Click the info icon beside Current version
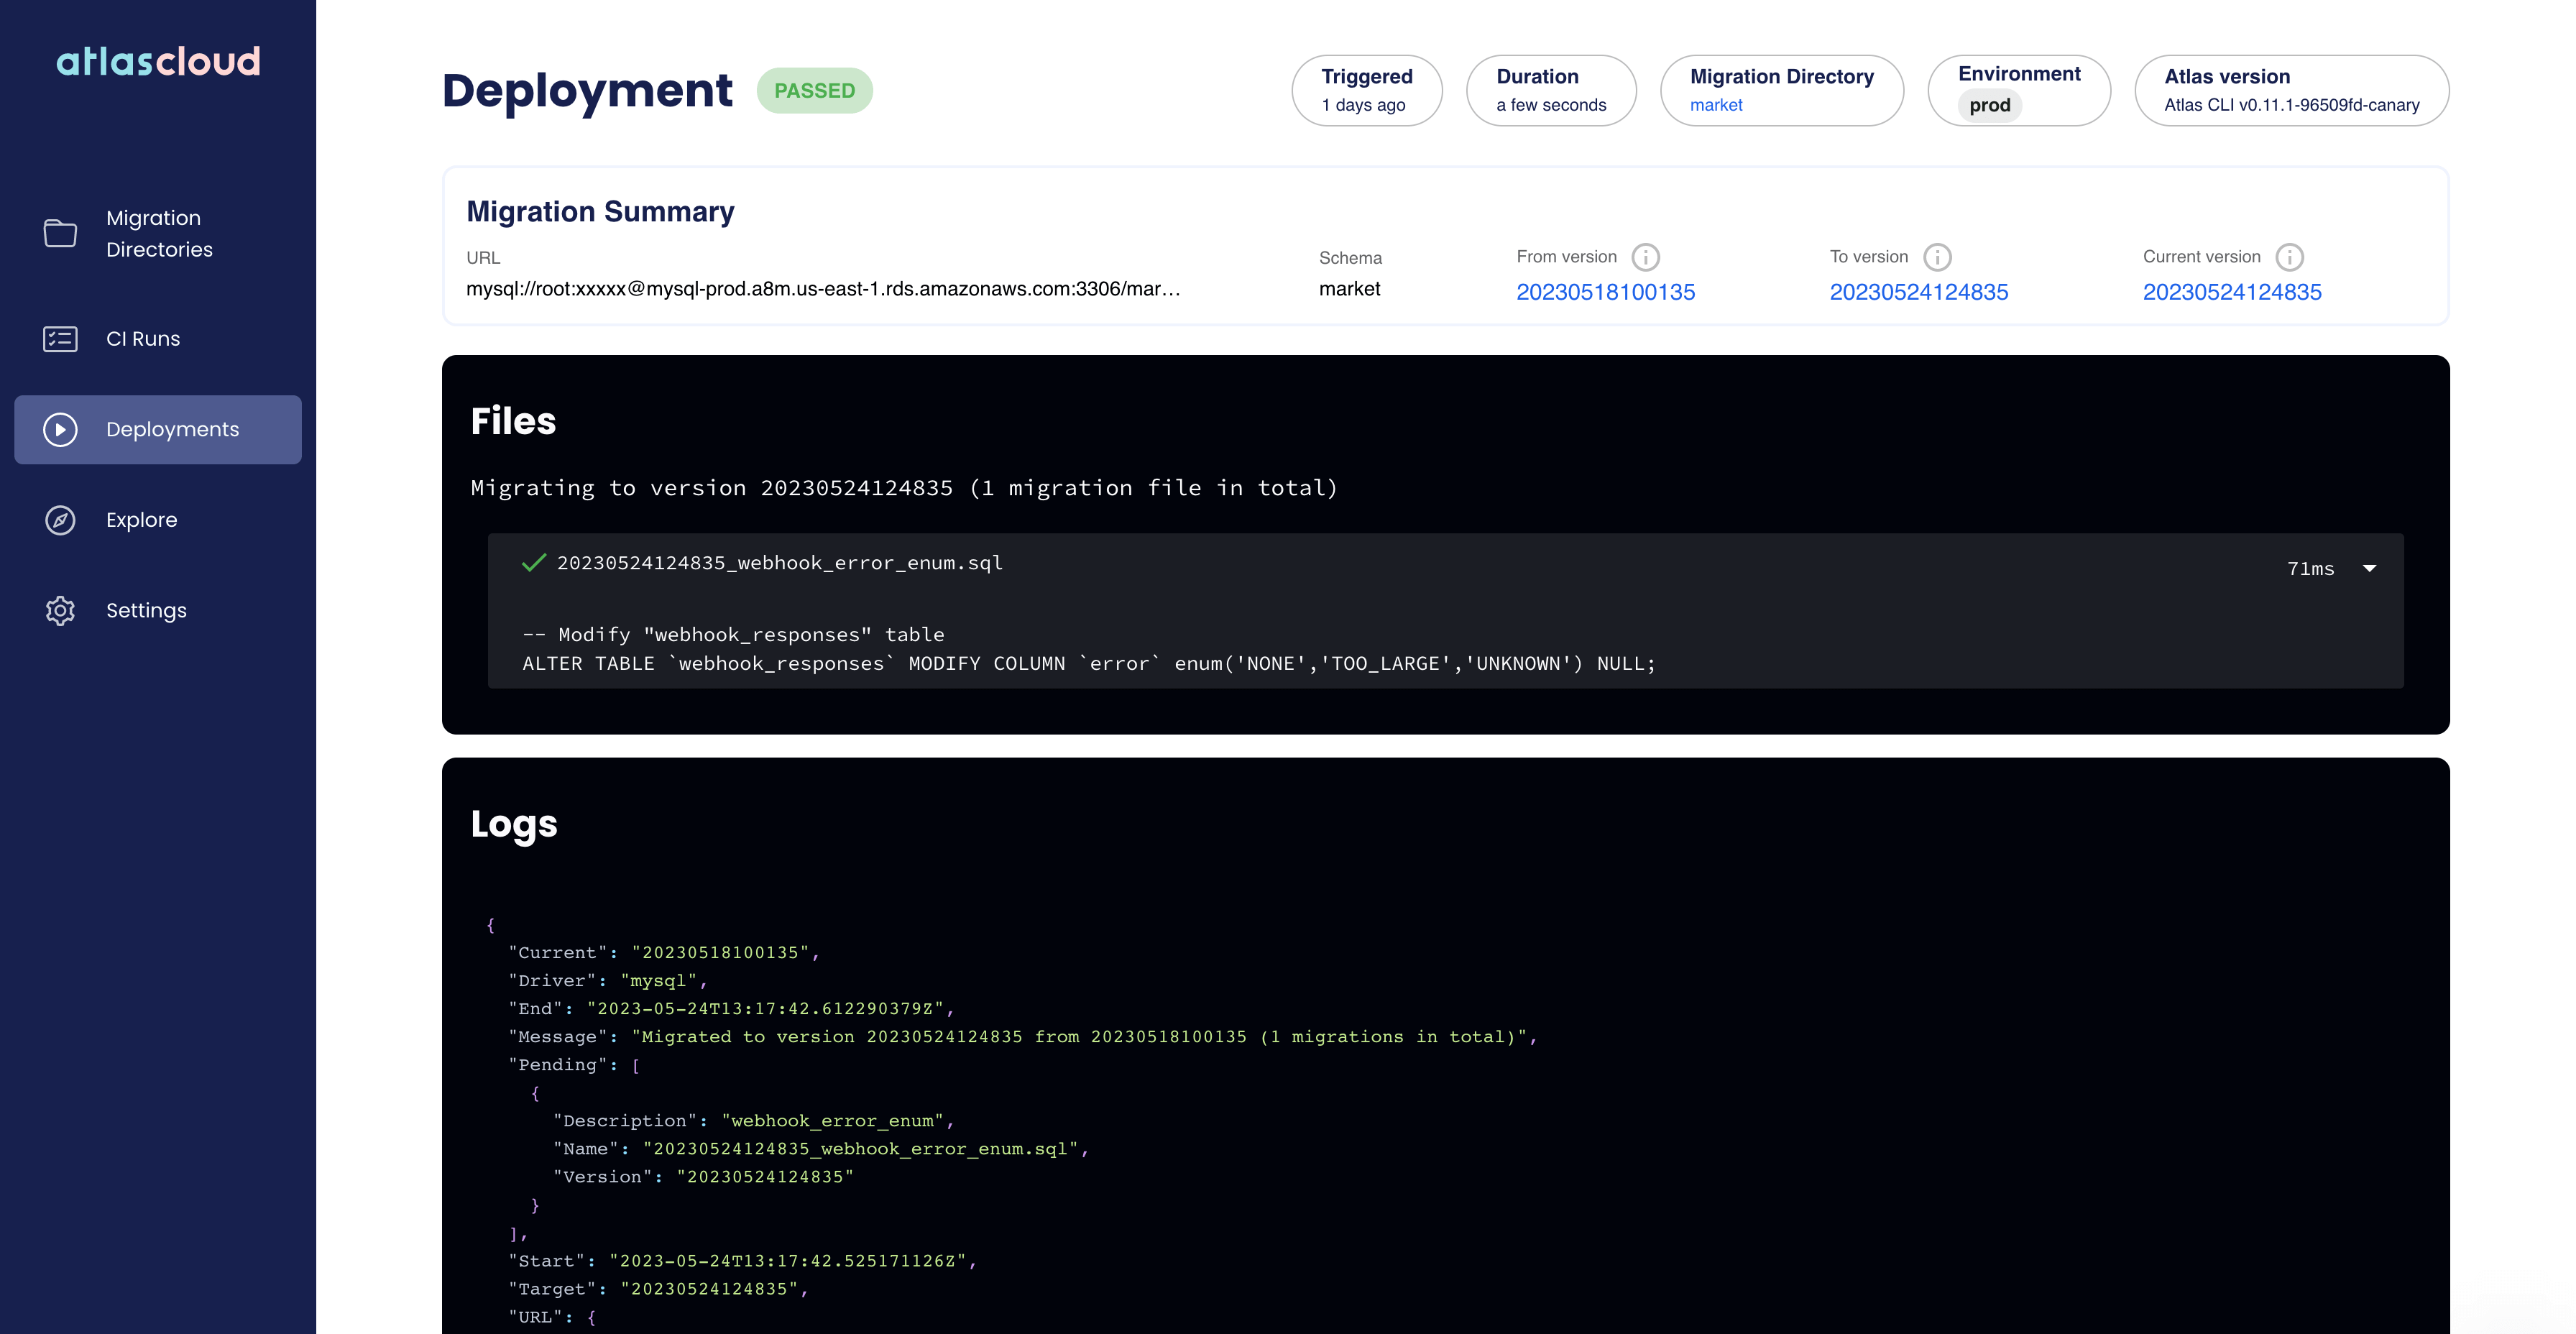Screen dimensions: 2576x1334 (2291, 256)
